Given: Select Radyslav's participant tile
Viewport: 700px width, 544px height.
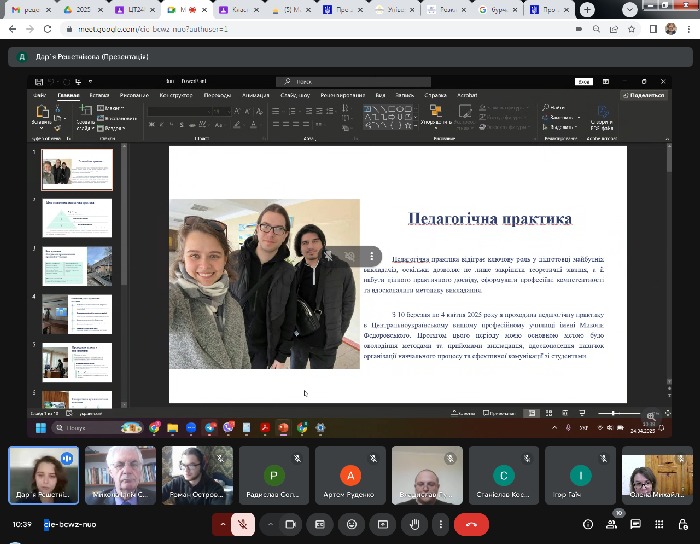Looking at the screenshot, I should (275, 474).
